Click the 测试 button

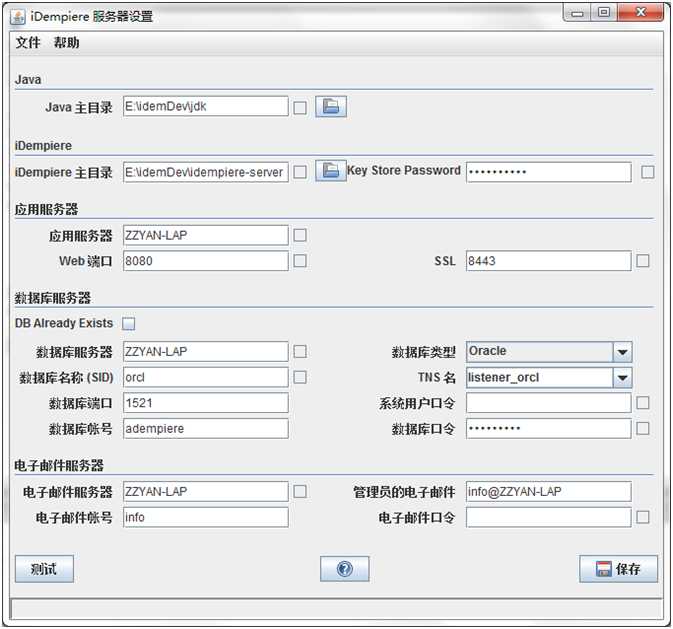(x=44, y=569)
